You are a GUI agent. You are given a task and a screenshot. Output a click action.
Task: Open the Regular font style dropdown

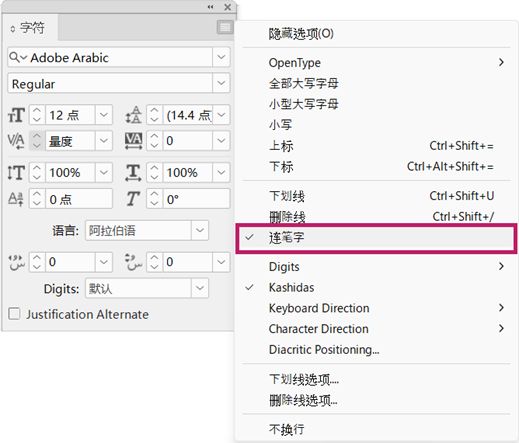pyautogui.click(x=221, y=83)
